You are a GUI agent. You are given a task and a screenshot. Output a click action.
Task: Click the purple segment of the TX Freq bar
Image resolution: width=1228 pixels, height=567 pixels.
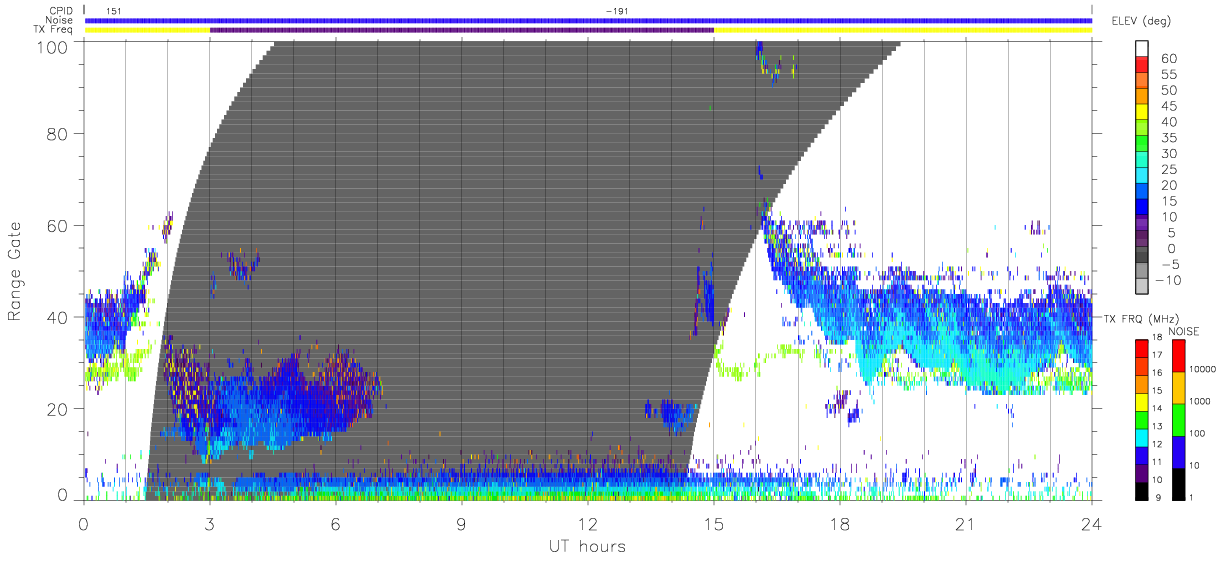coord(461,30)
